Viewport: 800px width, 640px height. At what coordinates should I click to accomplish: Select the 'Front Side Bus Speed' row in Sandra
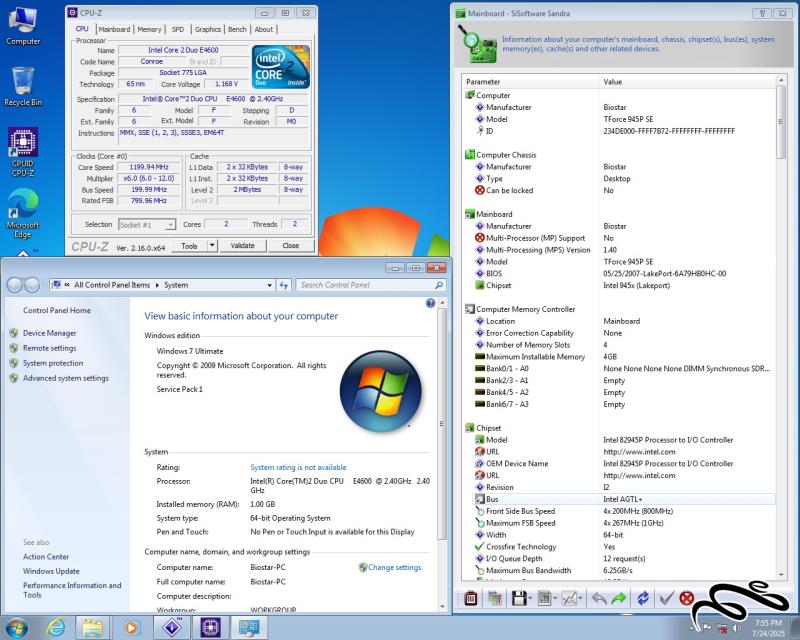click(619, 511)
